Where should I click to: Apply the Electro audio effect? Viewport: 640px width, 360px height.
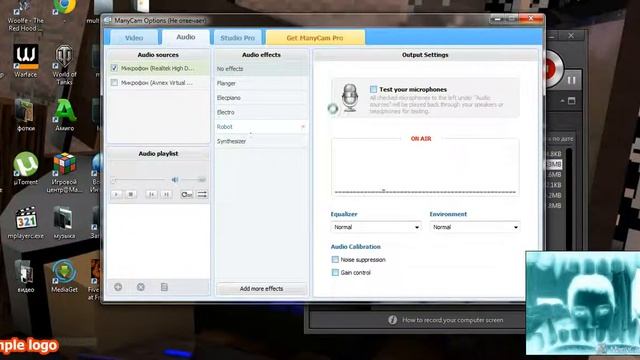coord(261,112)
